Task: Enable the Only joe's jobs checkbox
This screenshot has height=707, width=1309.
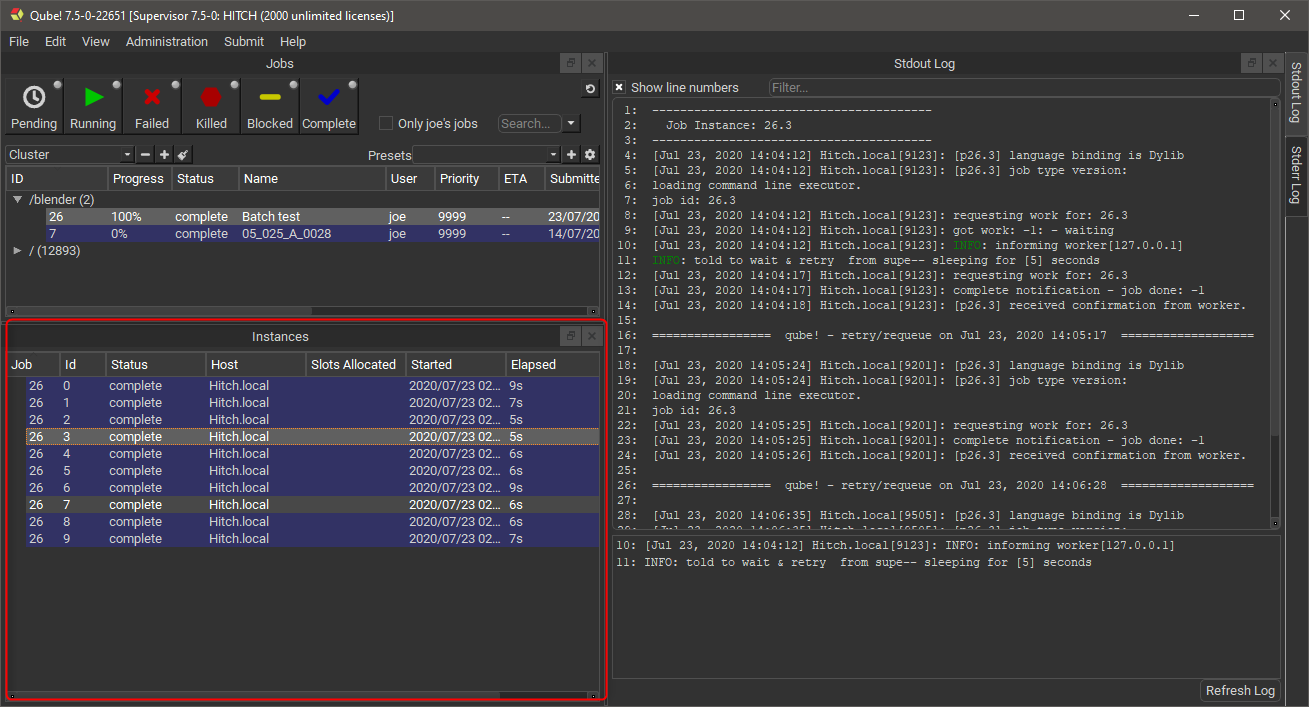Action: point(386,124)
